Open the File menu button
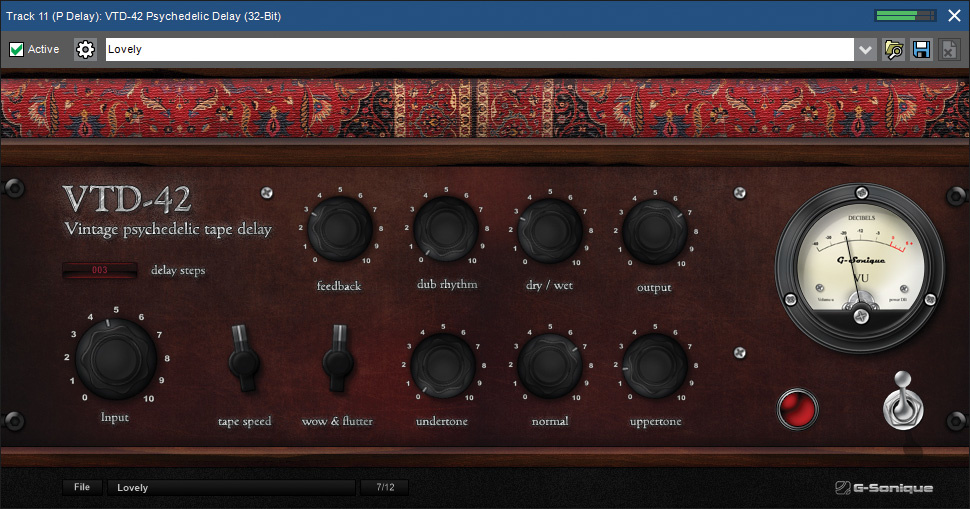The image size is (970, 509). pyautogui.click(x=82, y=487)
